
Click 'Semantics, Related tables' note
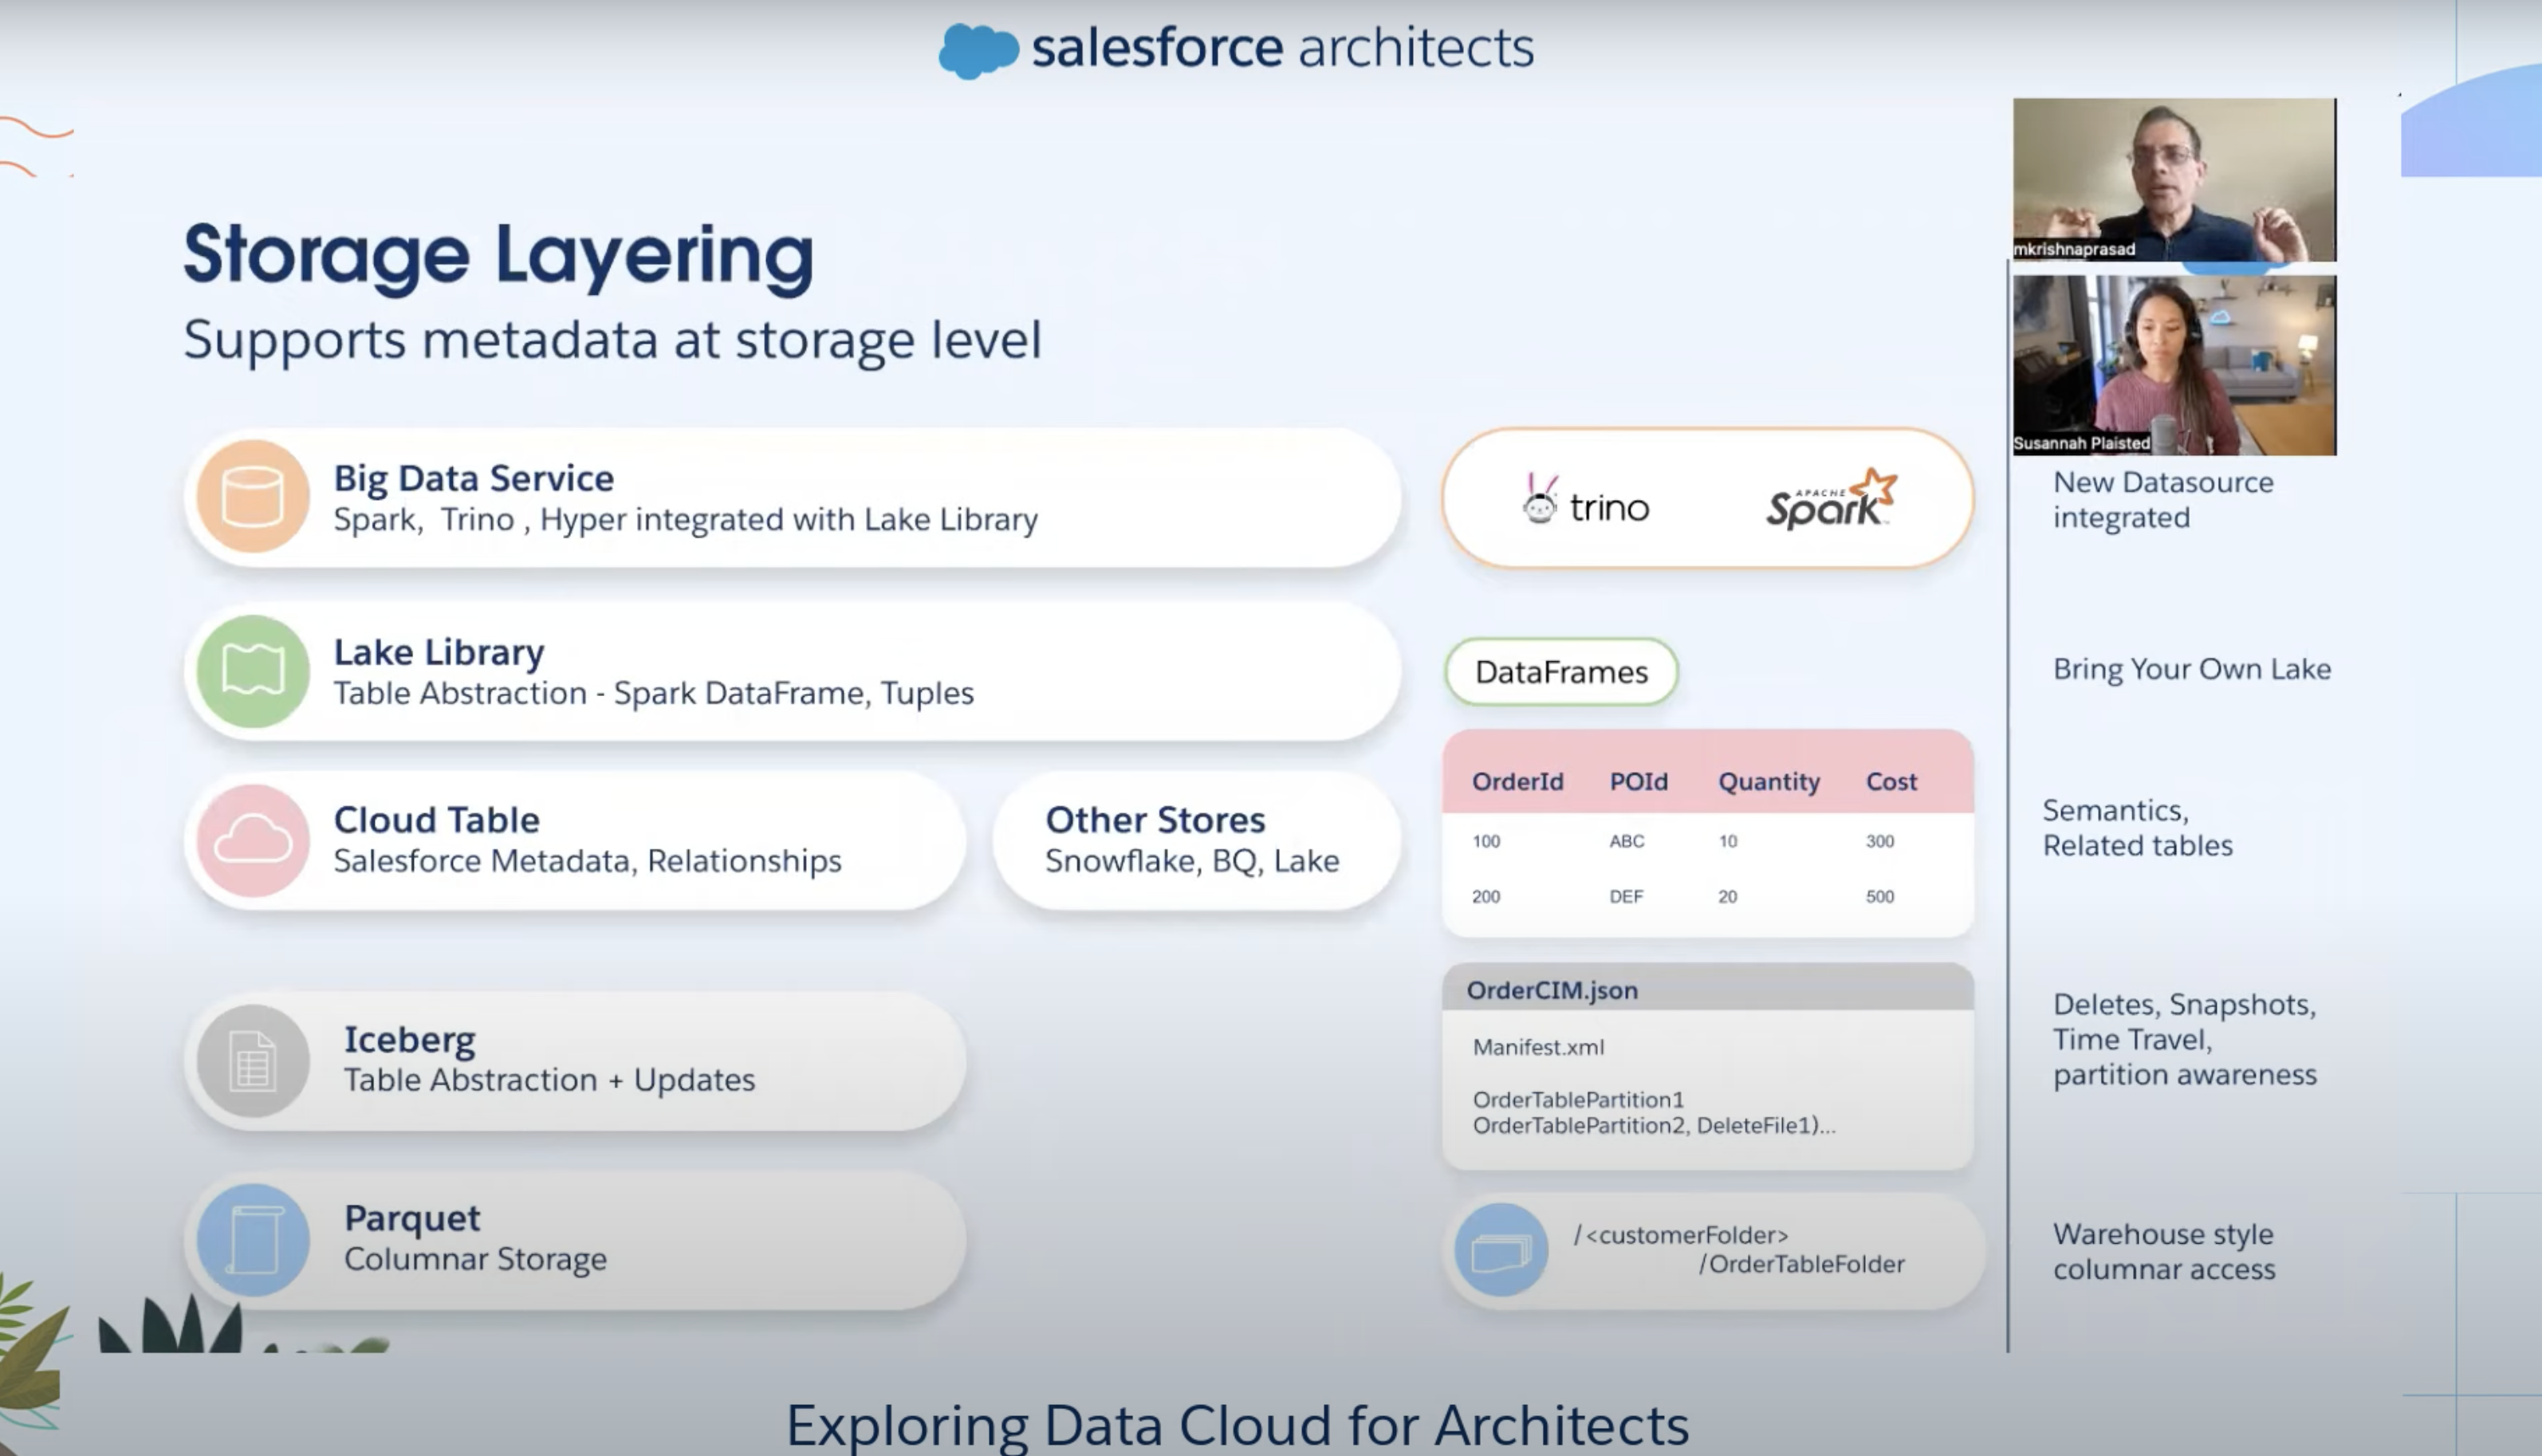click(x=2137, y=828)
